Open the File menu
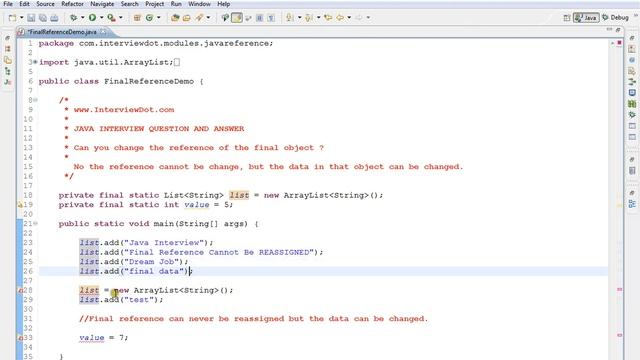This screenshot has width=640, height=360. click(8, 4)
